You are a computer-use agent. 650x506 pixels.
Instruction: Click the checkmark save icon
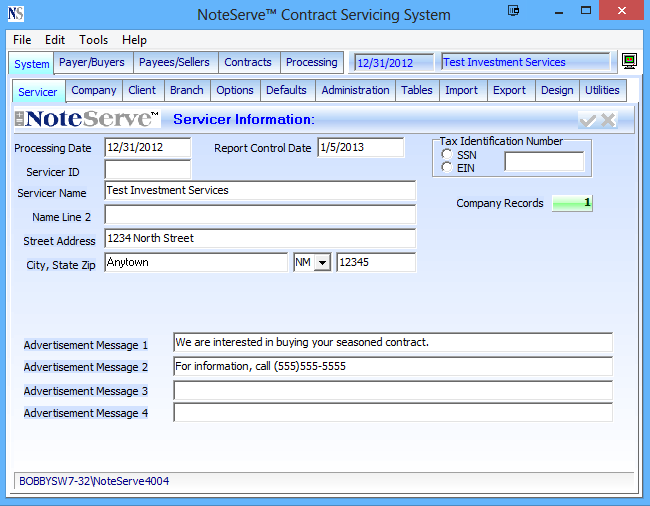tap(588, 120)
